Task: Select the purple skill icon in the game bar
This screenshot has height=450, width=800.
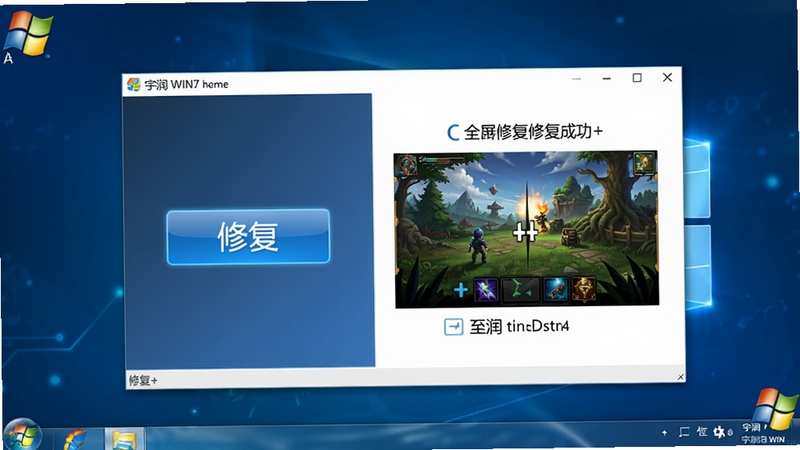Action: coord(486,290)
